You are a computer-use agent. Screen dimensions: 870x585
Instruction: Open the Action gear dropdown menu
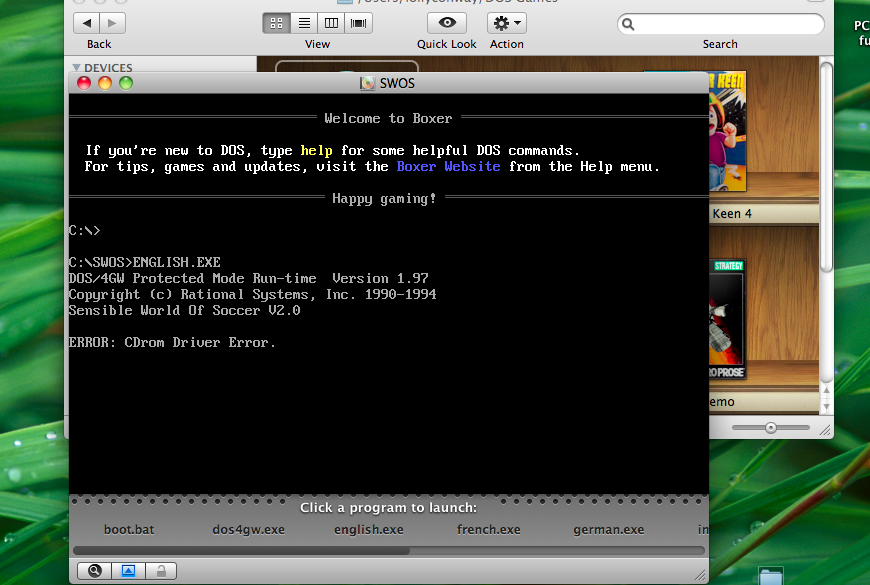506,22
